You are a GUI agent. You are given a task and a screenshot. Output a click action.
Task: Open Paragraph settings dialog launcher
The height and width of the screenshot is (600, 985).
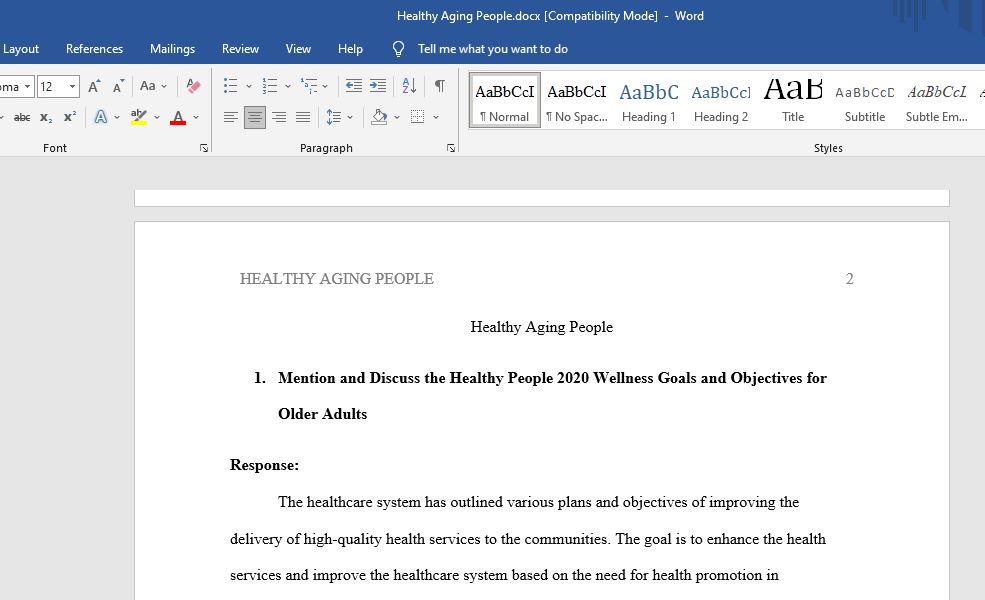click(x=450, y=148)
